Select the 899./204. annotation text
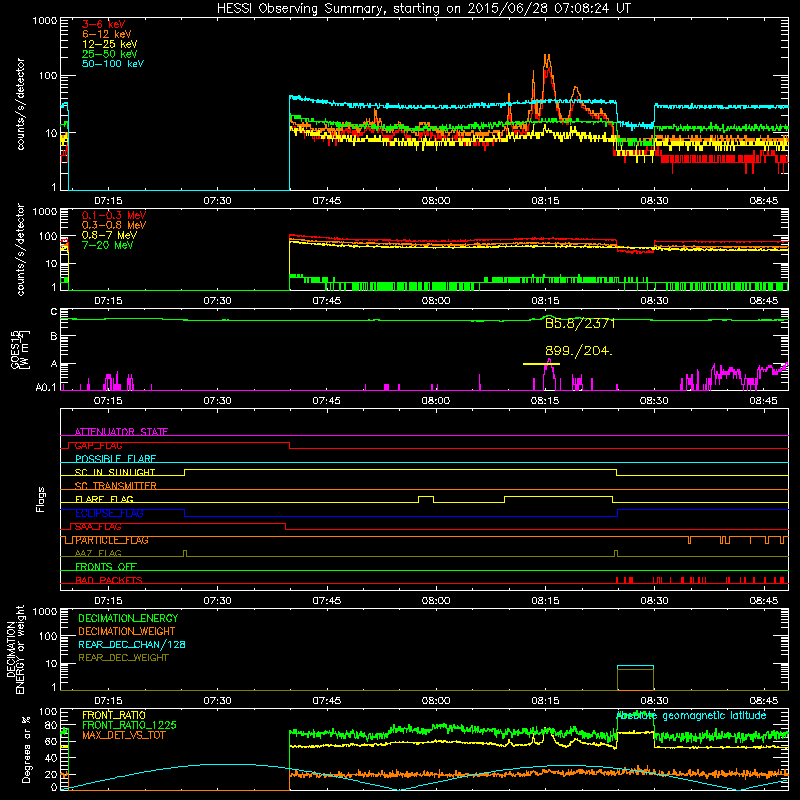 pyautogui.click(x=579, y=351)
